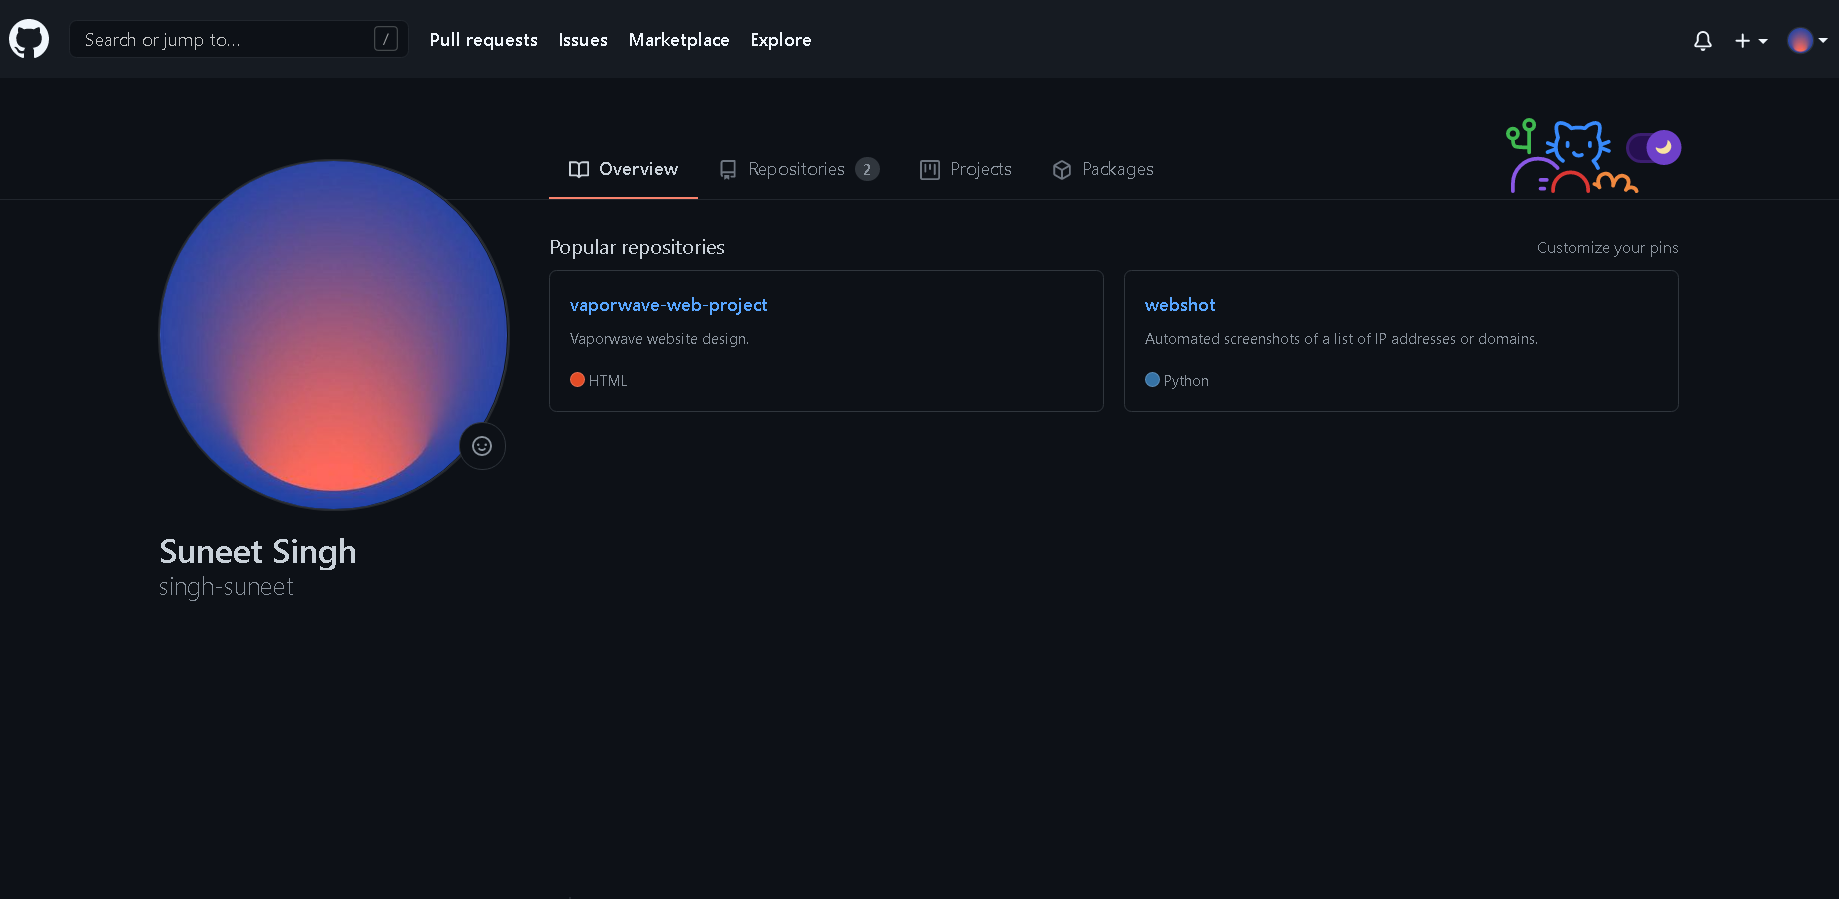Click the set status smiley icon
The width and height of the screenshot is (1839, 899).
pyautogui.click(x=482, y=446)
